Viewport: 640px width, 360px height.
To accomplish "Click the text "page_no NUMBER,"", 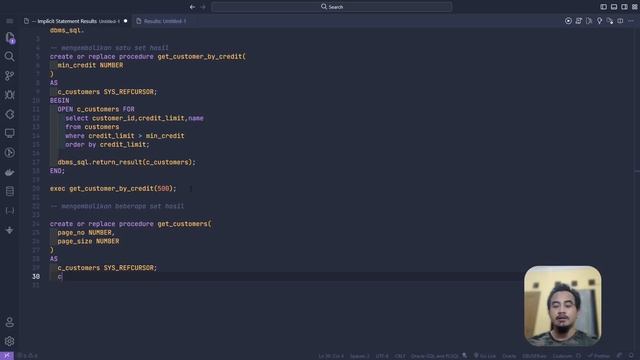I will coord(86,233).
